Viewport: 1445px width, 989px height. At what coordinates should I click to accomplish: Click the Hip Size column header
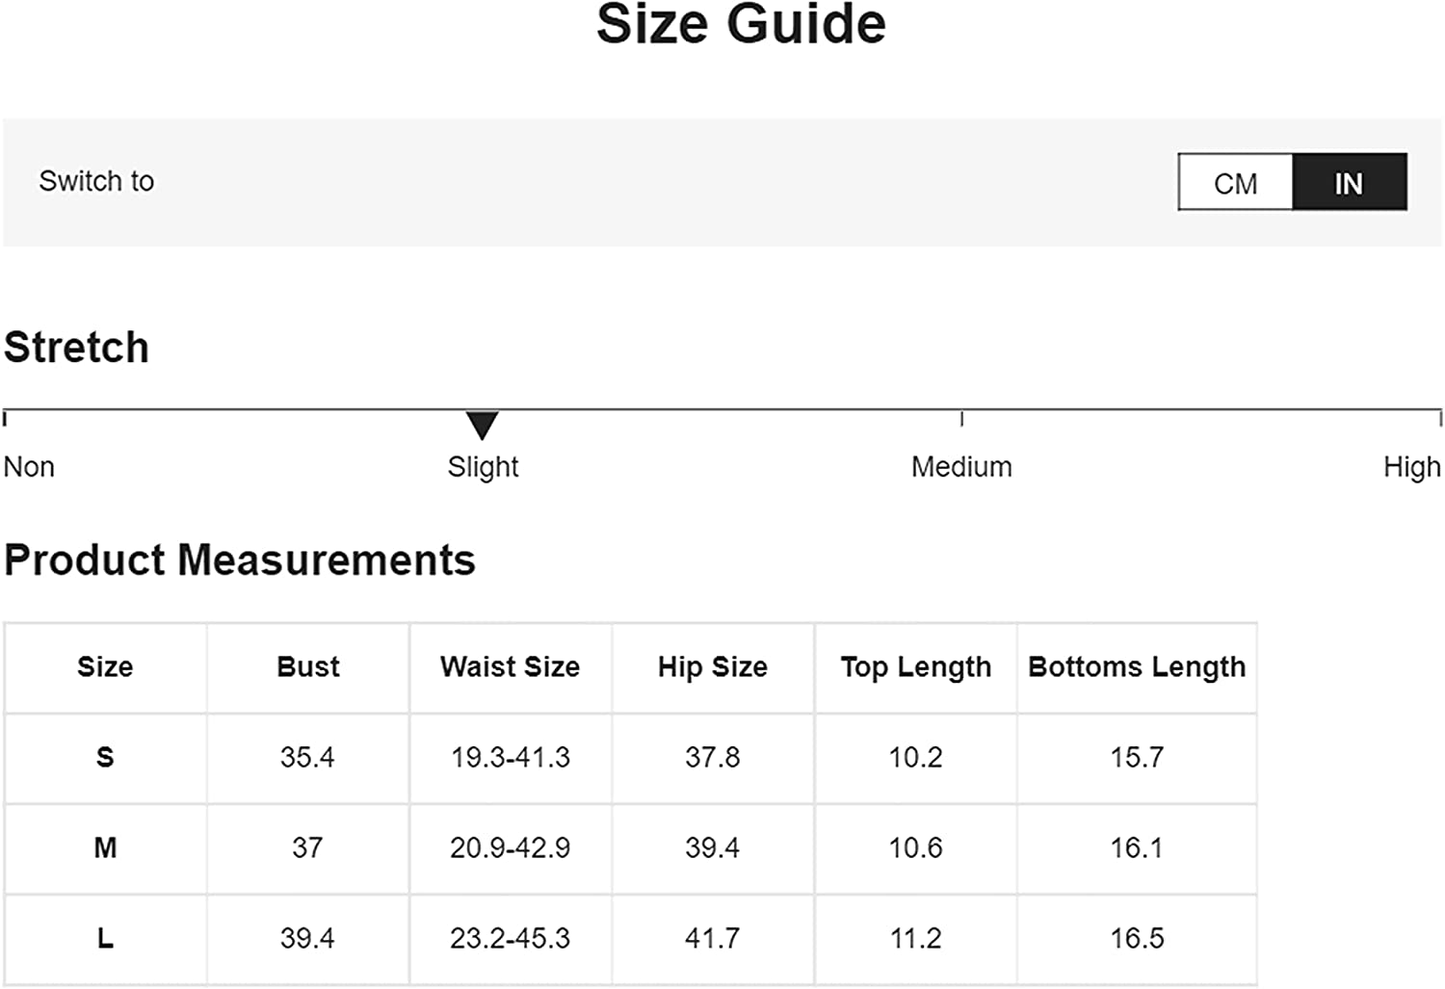(x=713, y=667)
